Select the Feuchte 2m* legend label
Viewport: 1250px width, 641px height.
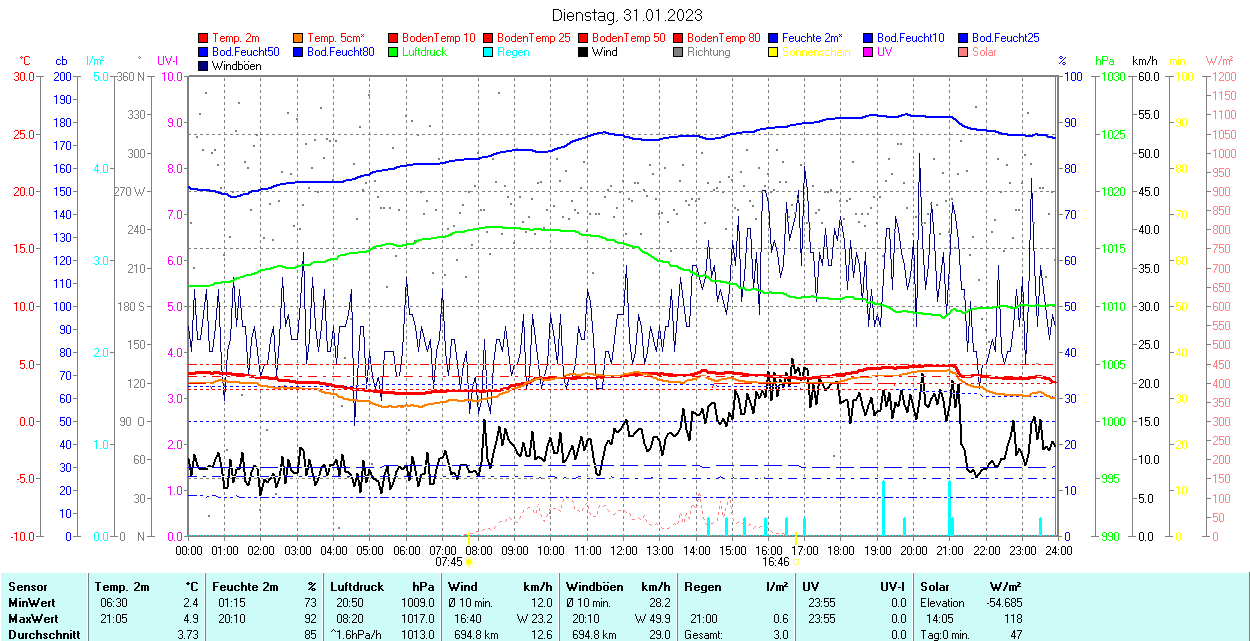812,38
